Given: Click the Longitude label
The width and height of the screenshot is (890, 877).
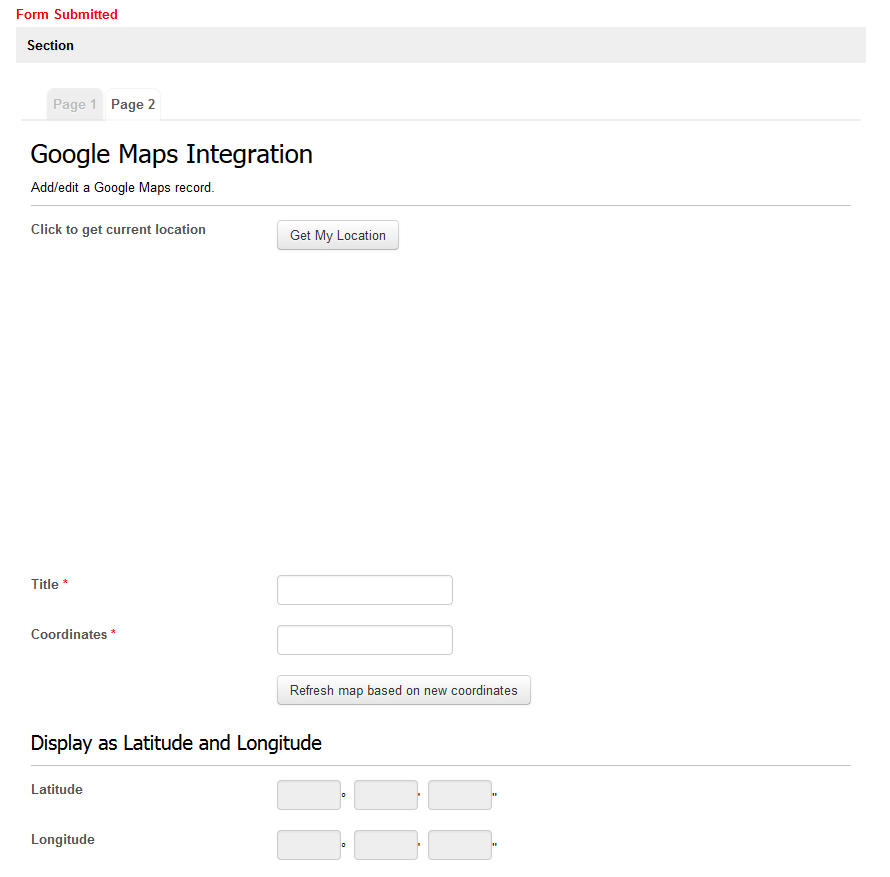Looking at the screenshot, I should (63, 839).
